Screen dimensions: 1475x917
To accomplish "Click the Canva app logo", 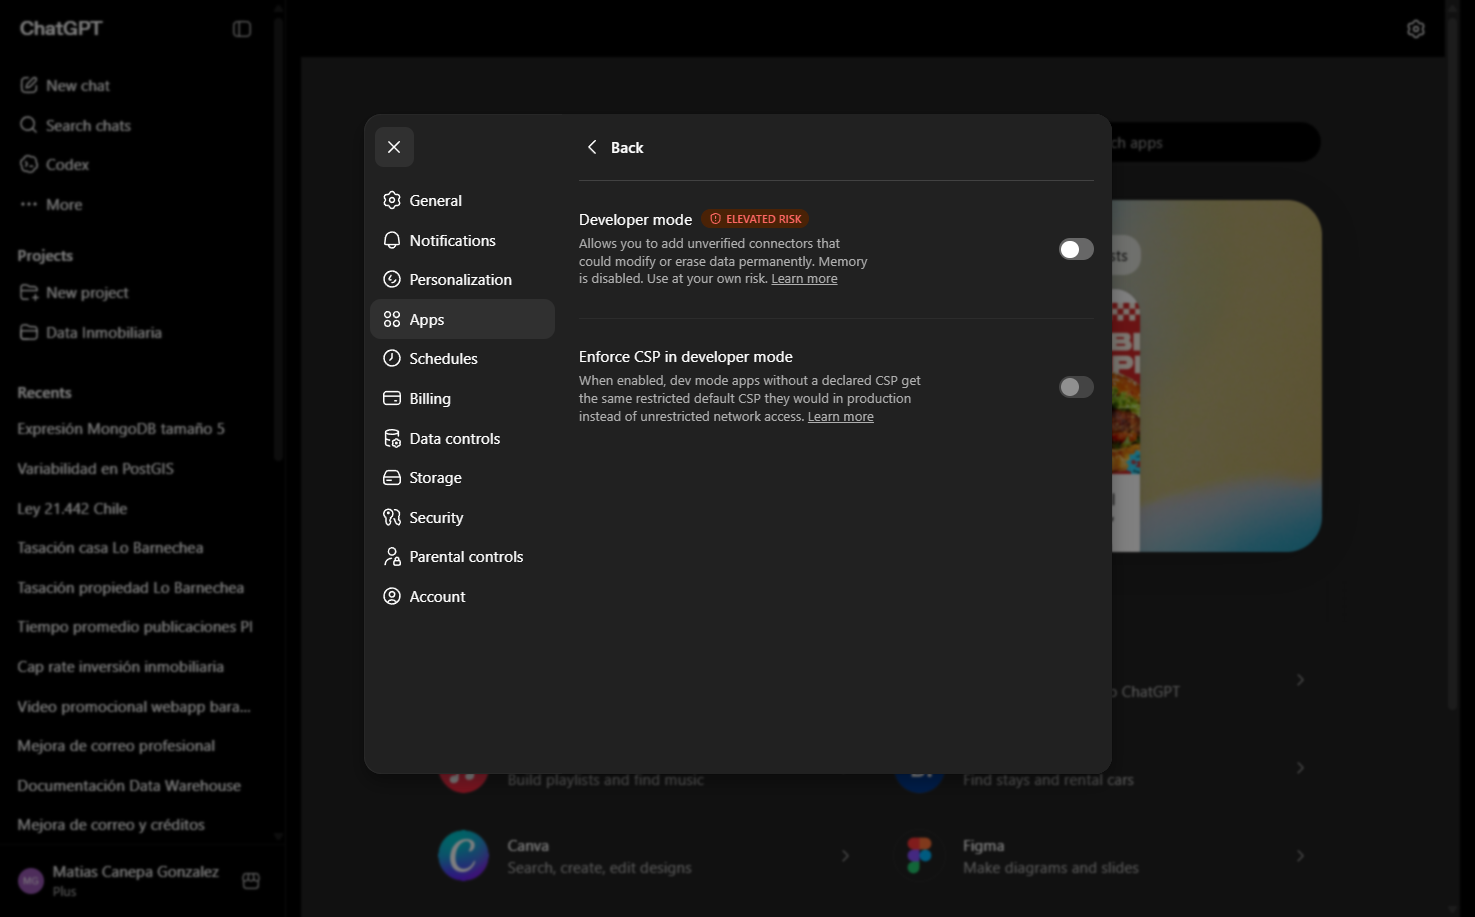I will 464,856.
